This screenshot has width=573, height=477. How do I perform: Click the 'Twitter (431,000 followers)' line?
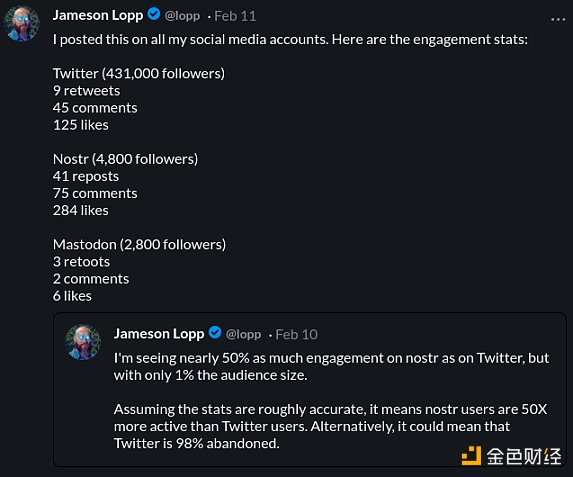pyautogui.click(x=139, y=73)
